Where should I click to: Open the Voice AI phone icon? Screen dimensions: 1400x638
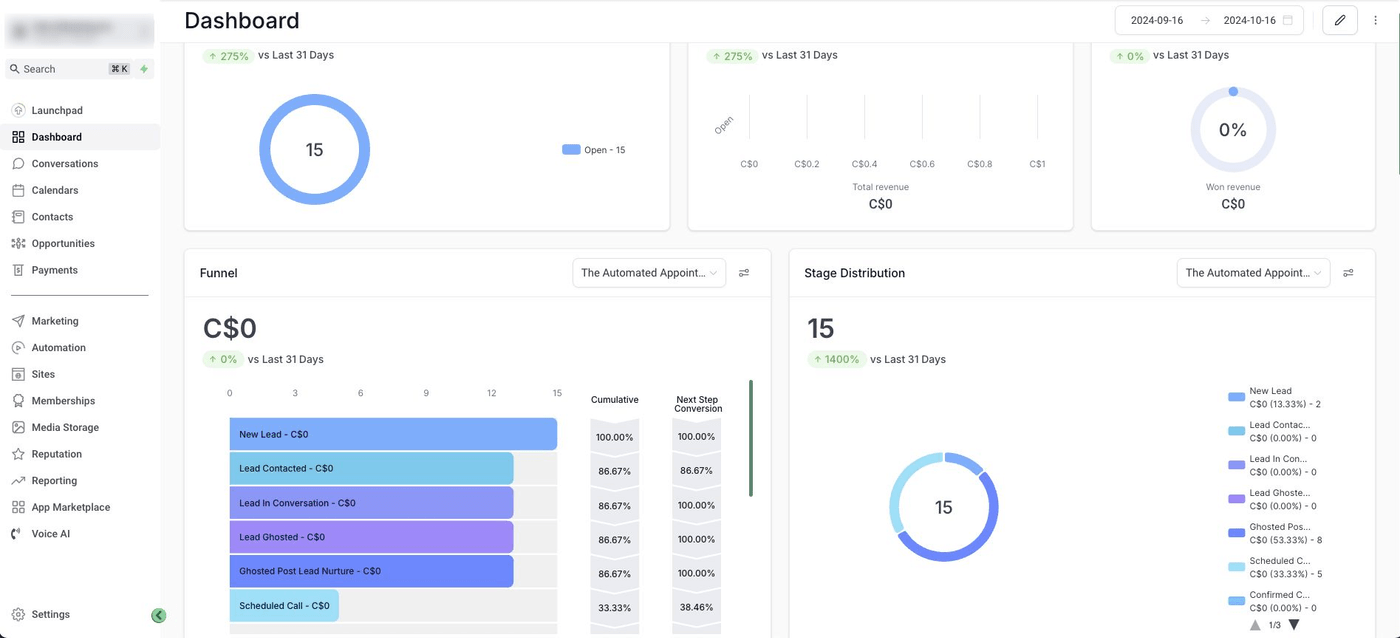tap(18, 534)
